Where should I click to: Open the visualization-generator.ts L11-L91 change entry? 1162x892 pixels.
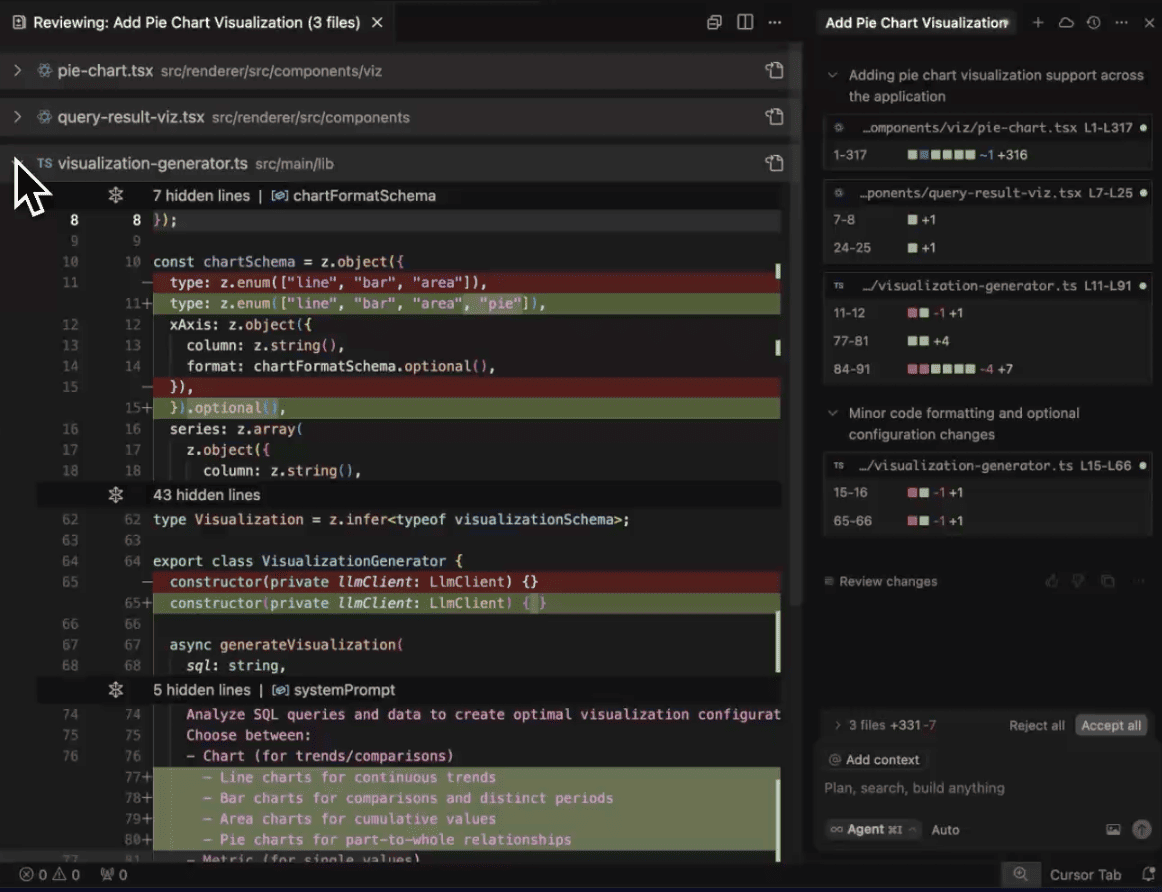[x=989, y=285]
